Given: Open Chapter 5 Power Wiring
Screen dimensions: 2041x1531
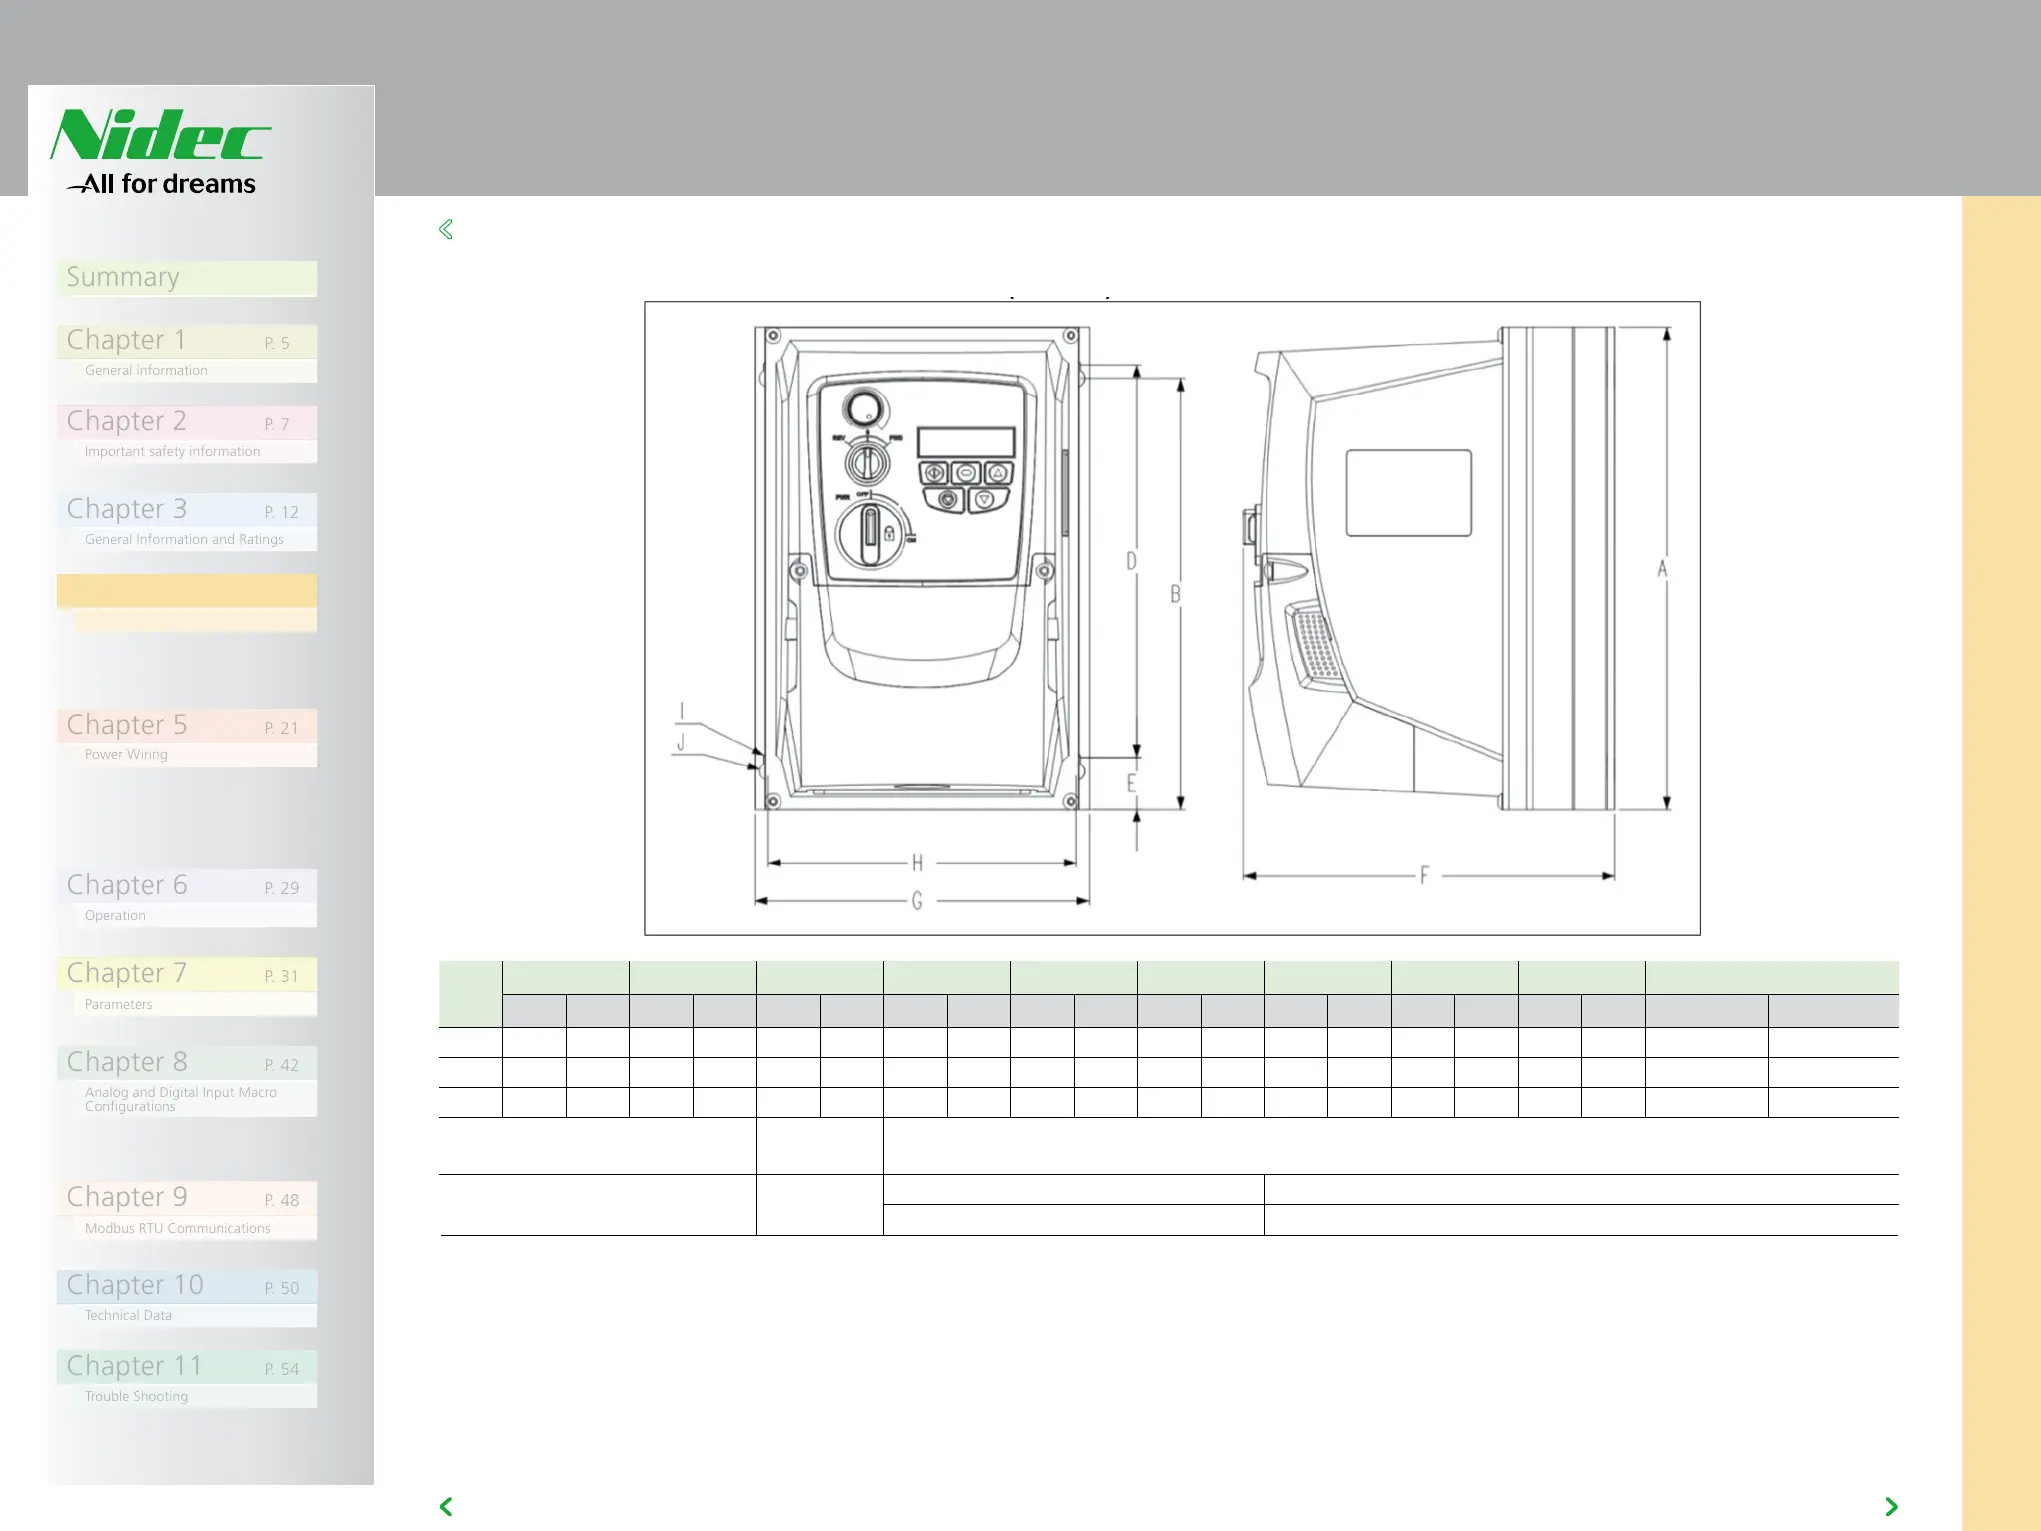Looking at the screenshot, I should (187, 738).
